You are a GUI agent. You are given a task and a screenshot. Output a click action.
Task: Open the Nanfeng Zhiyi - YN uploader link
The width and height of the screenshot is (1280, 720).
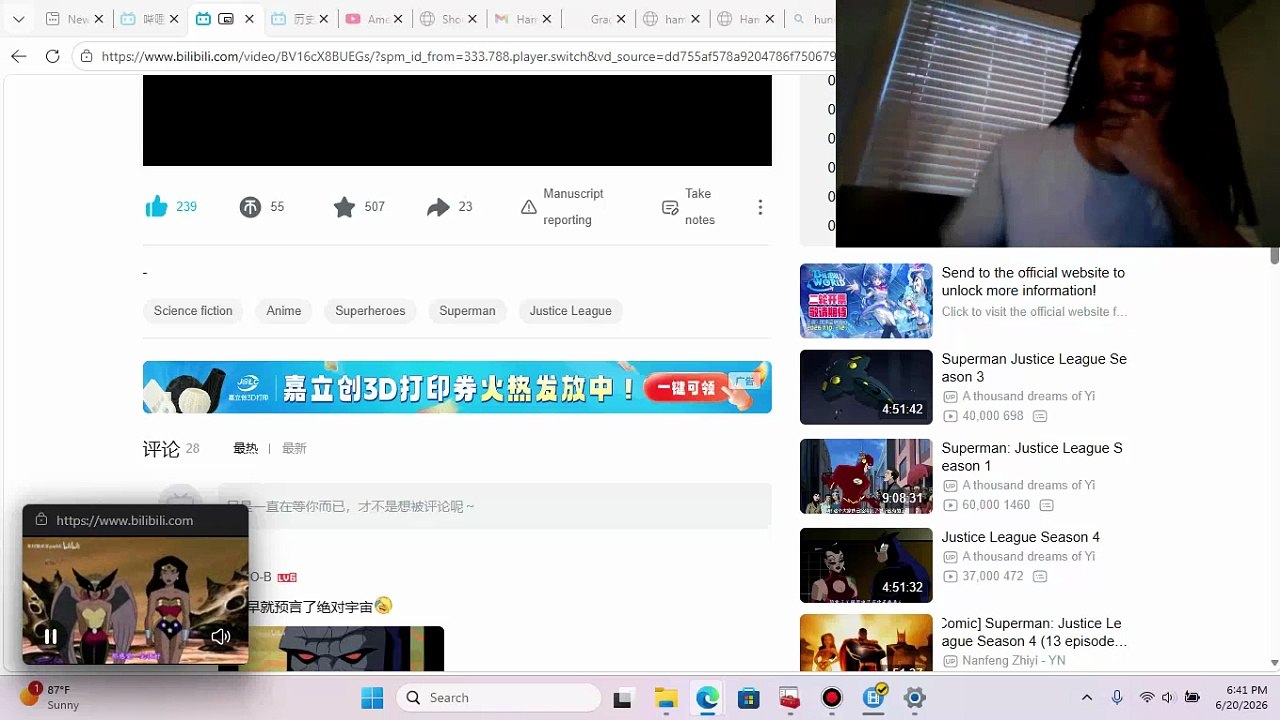[1013, 661]
